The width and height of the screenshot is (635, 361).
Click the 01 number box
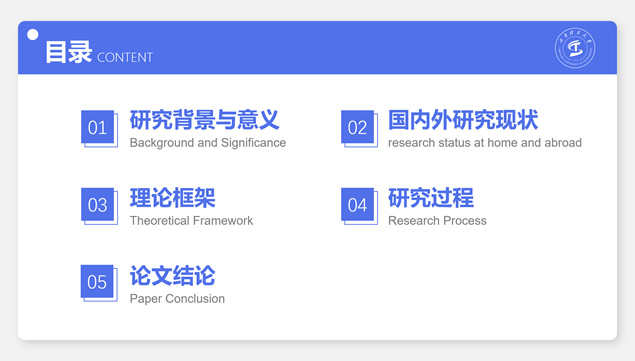click(99, 128)
